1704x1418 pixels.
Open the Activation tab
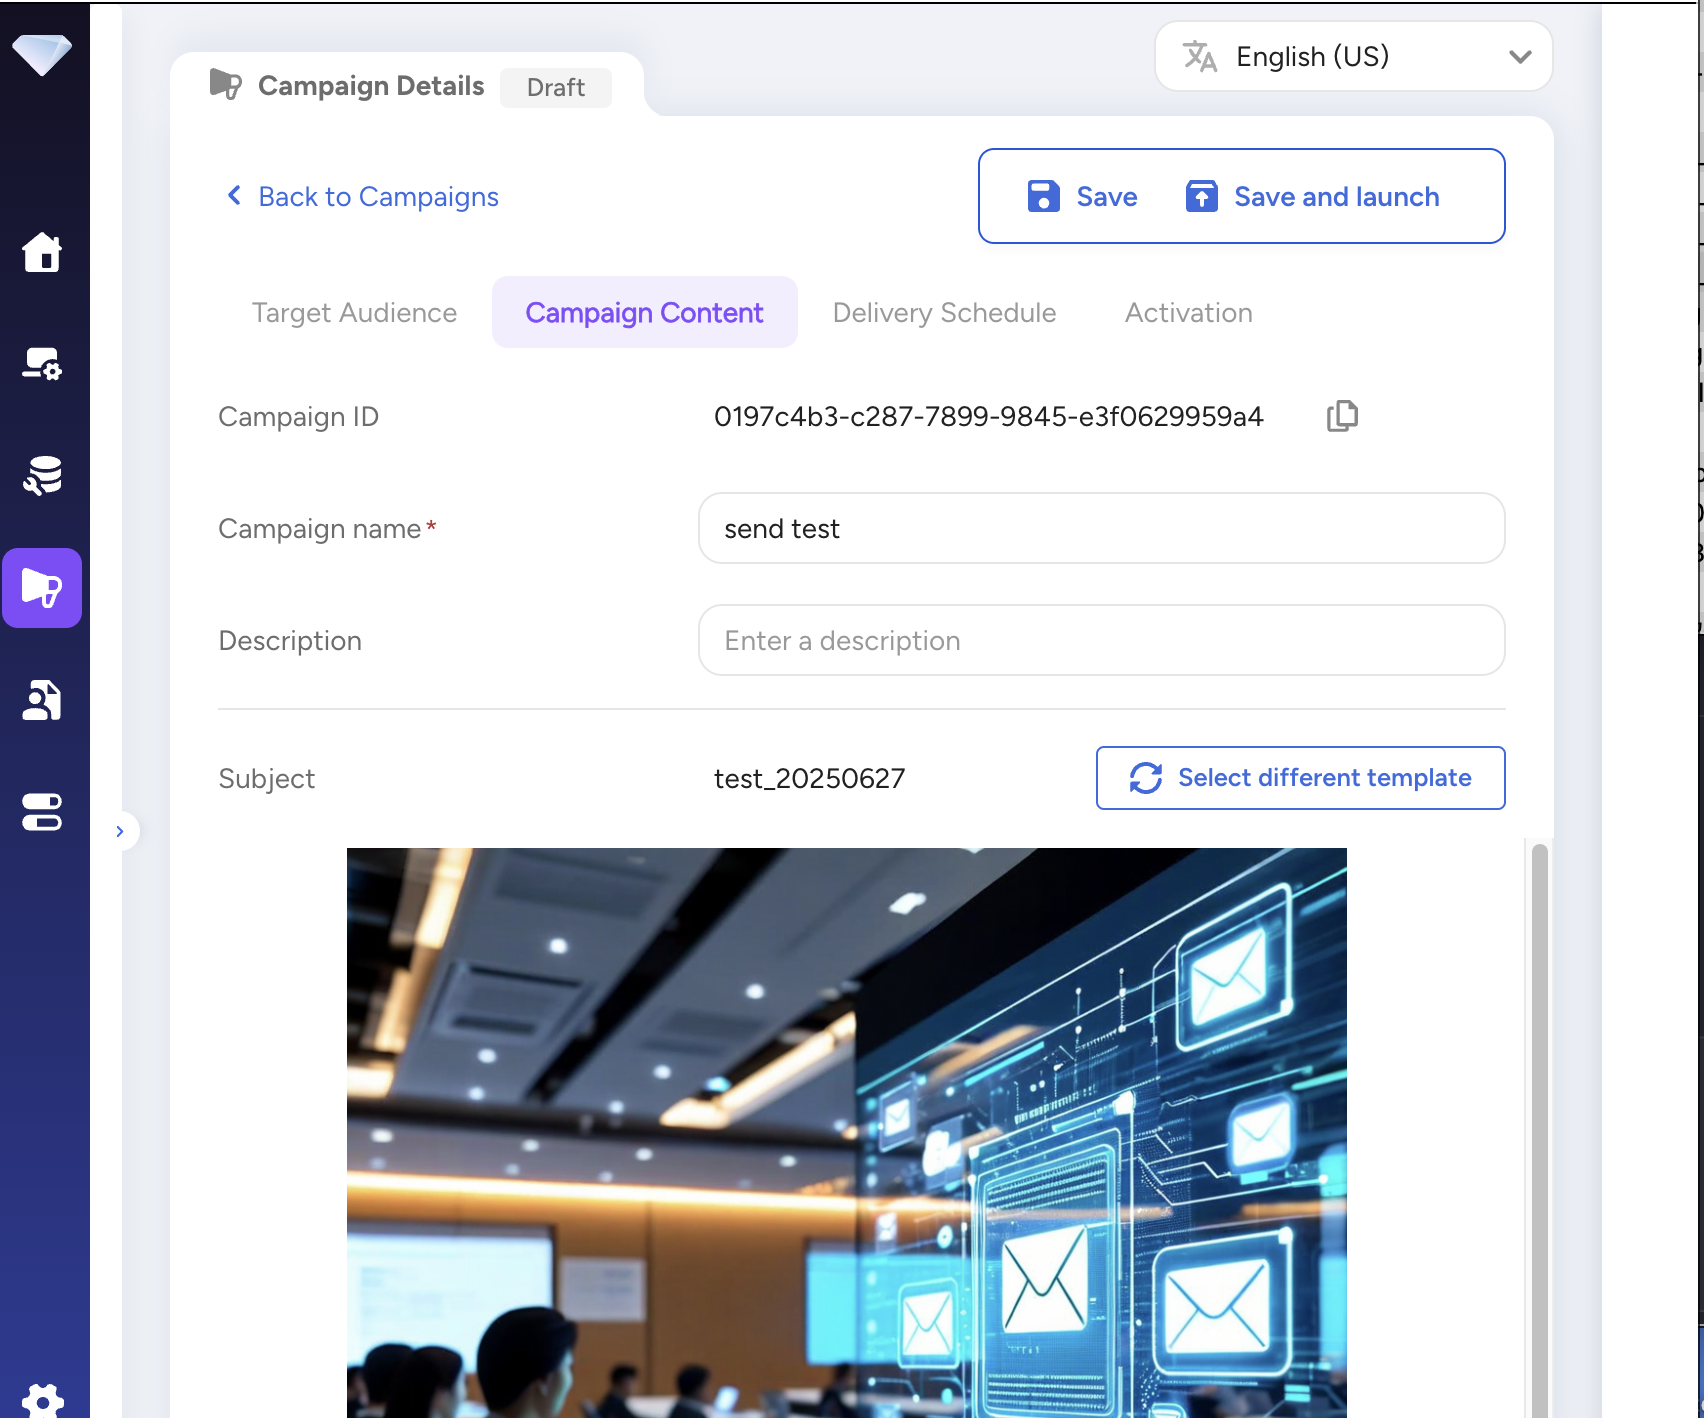(1188, 313)
